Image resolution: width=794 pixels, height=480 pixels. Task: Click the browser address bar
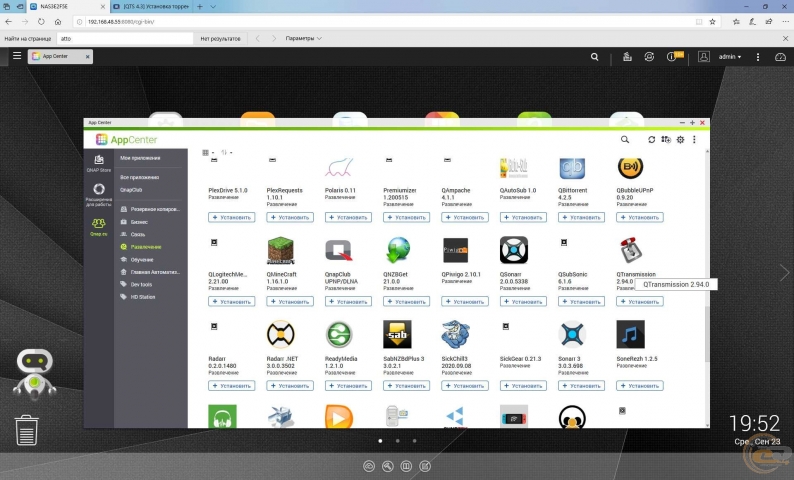tap(385, 22)
